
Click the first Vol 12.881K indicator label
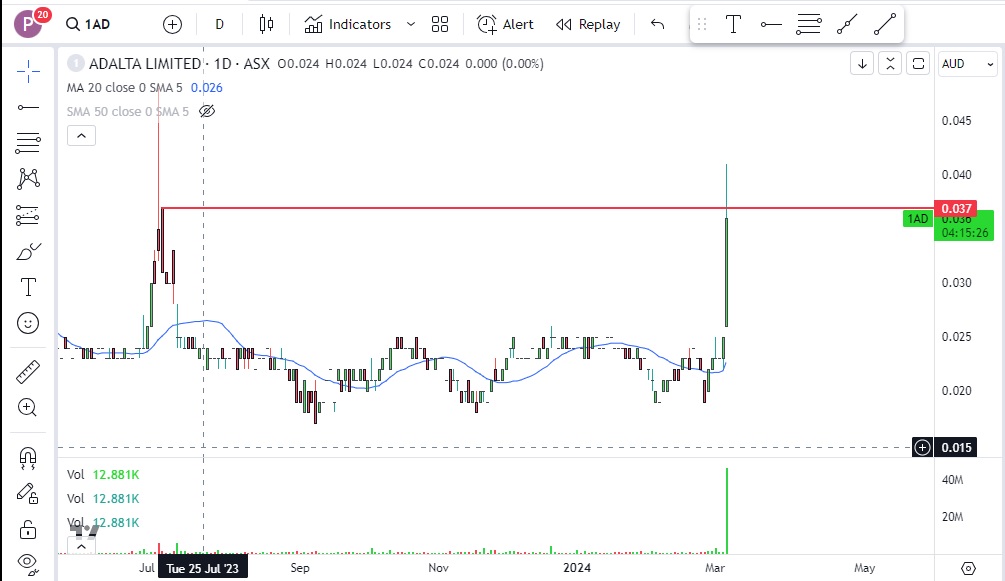click(x=103, y=475)
